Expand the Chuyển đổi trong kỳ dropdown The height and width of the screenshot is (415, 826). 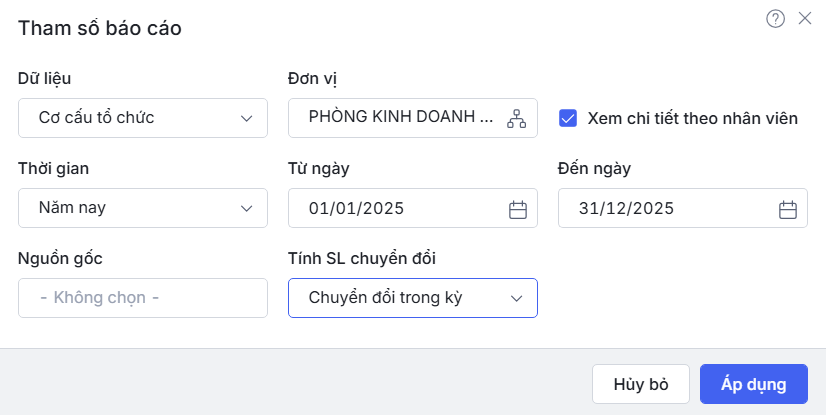(400, 298)
